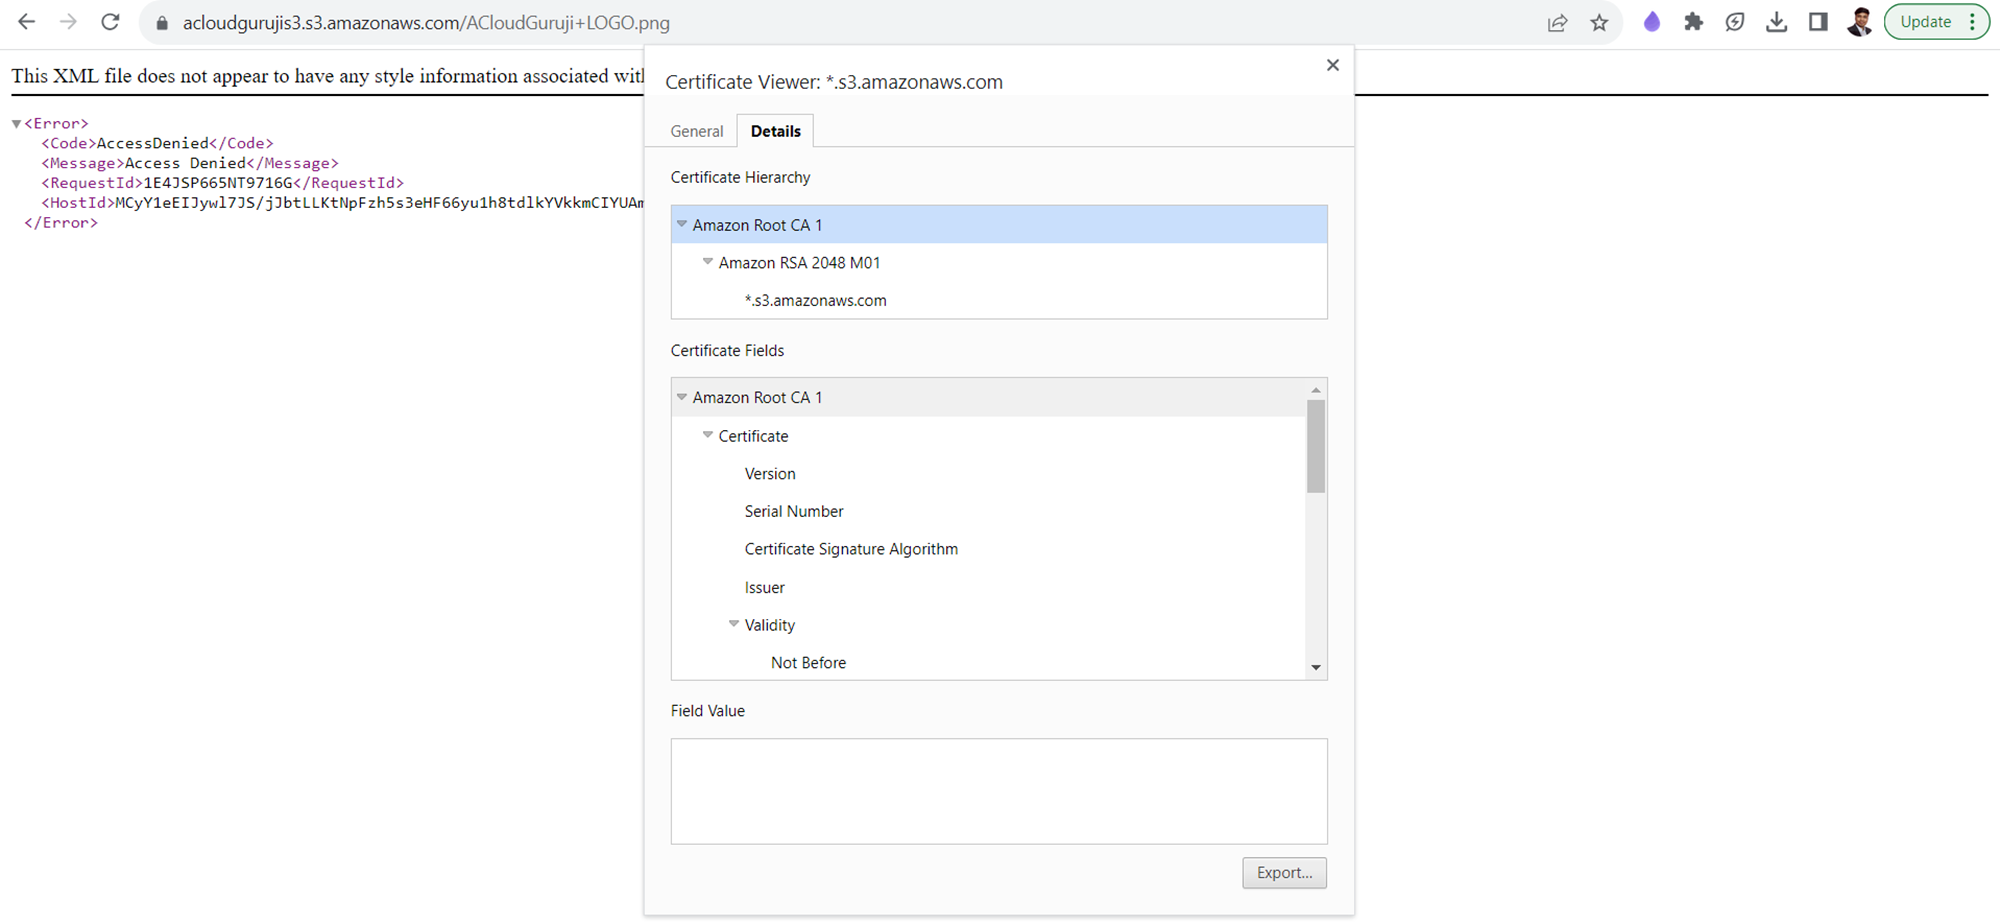Open the browser Downloads icon
The width and height of the screenshot is (2000, 923).
(1776, 22)
